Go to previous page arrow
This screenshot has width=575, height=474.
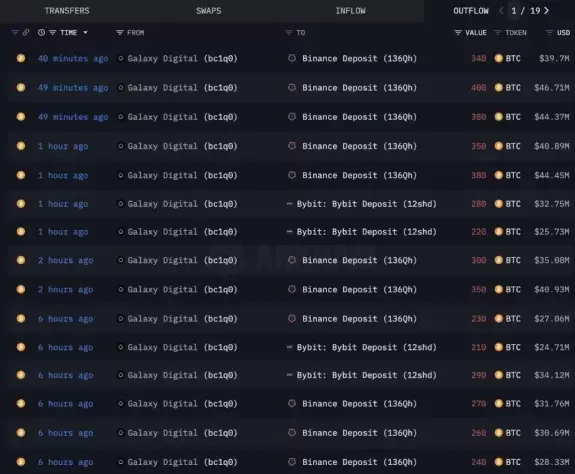[x=501, y=11]
